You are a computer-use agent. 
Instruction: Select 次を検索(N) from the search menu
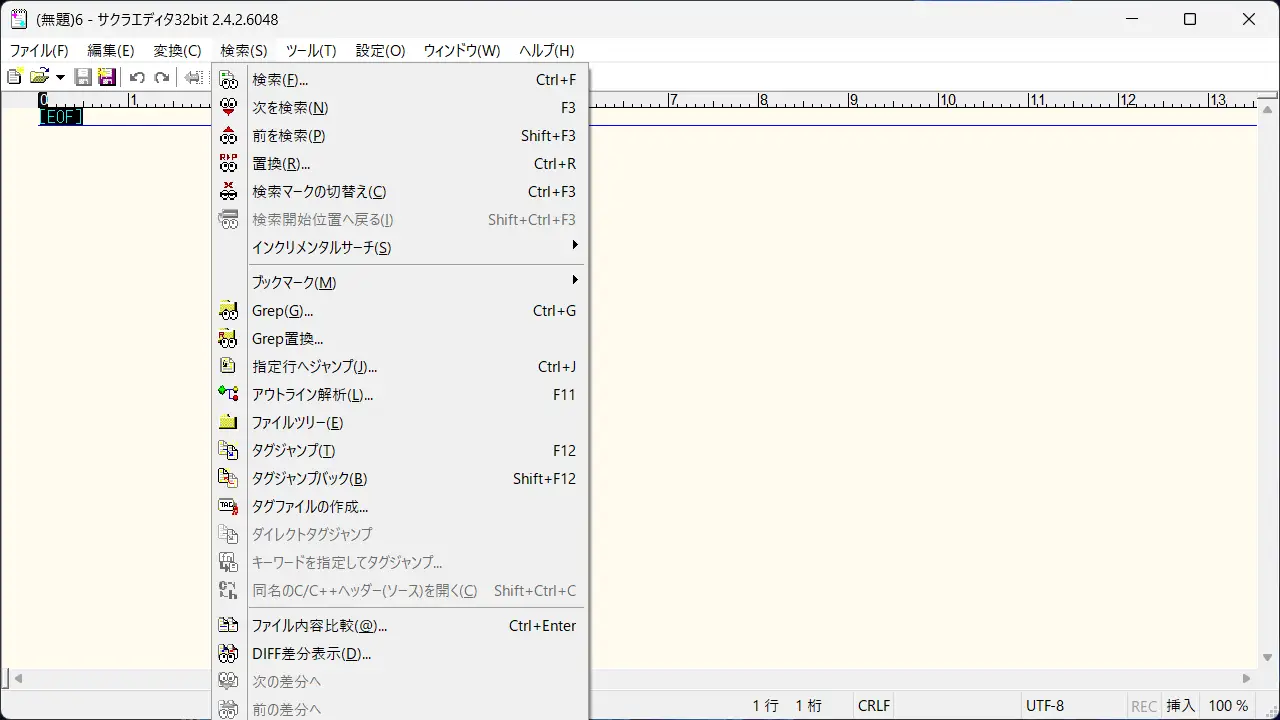pos(290,108)
